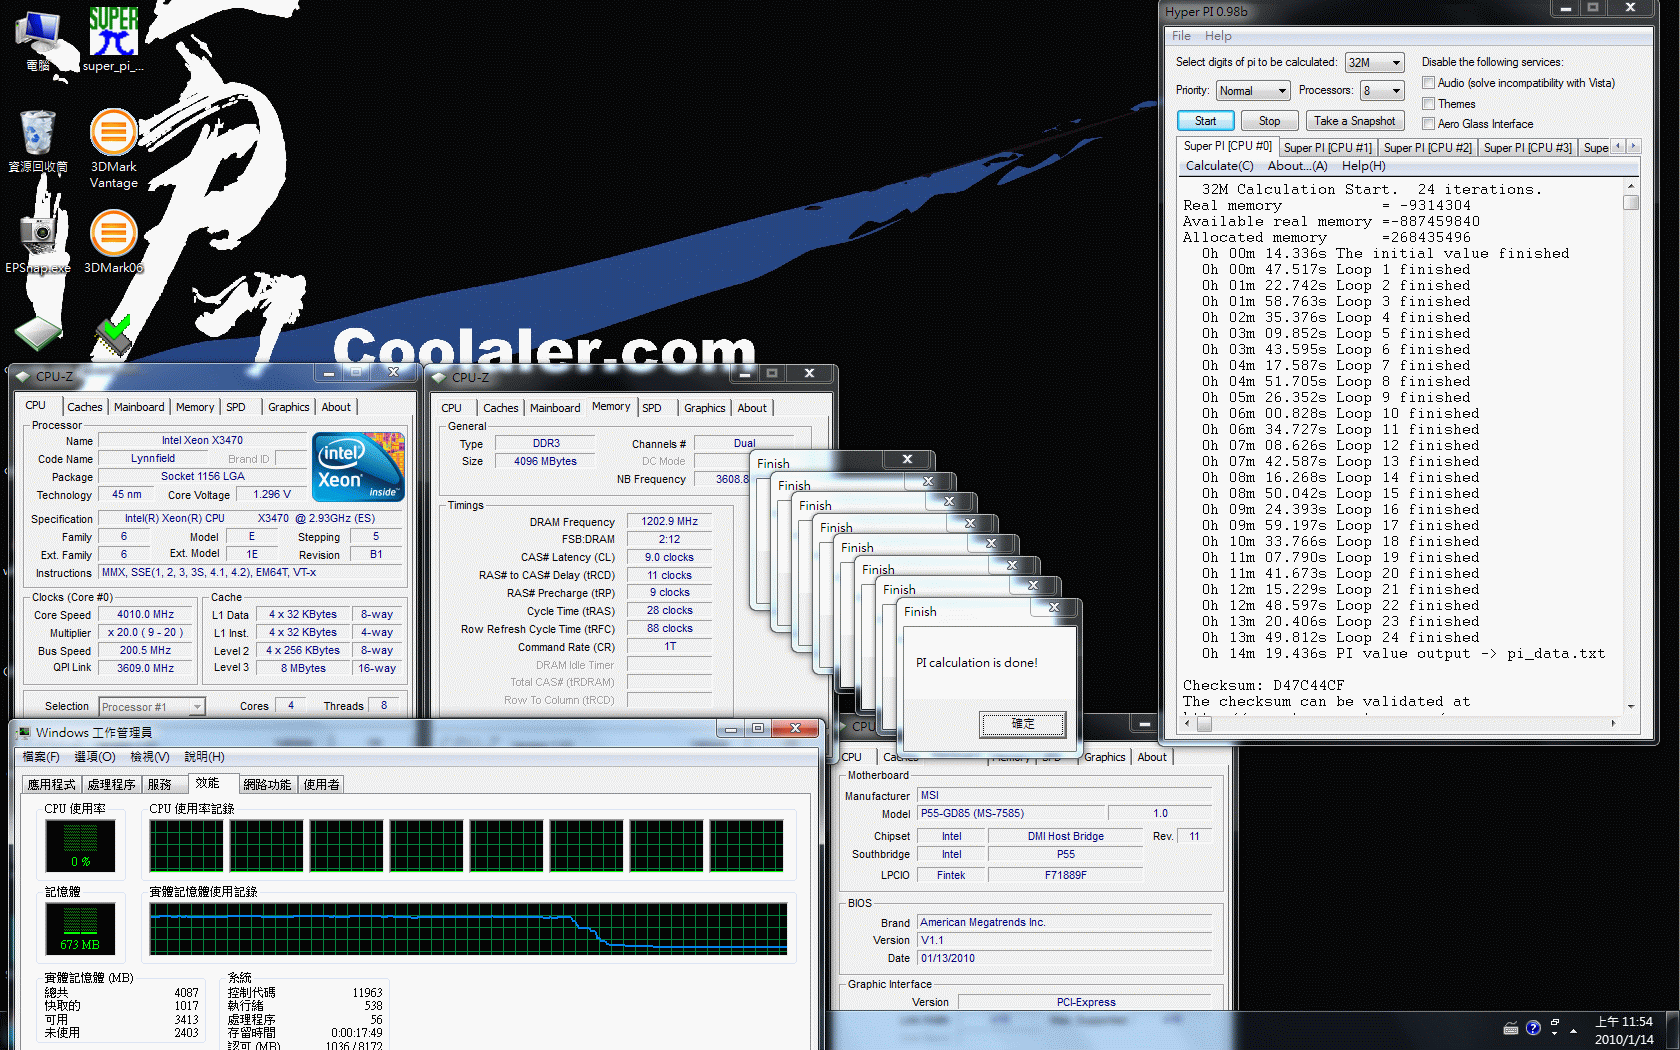1680x1050 pixels.
Task: Click the Take a Snapshot button
Action: [x=1355, y=121]
